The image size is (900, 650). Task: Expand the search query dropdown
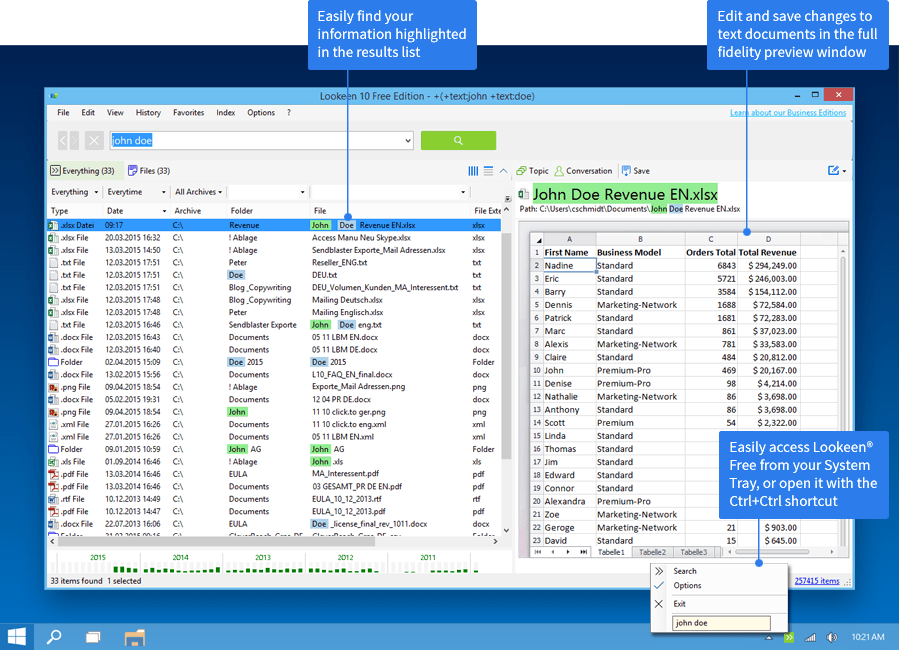(407, 141)
